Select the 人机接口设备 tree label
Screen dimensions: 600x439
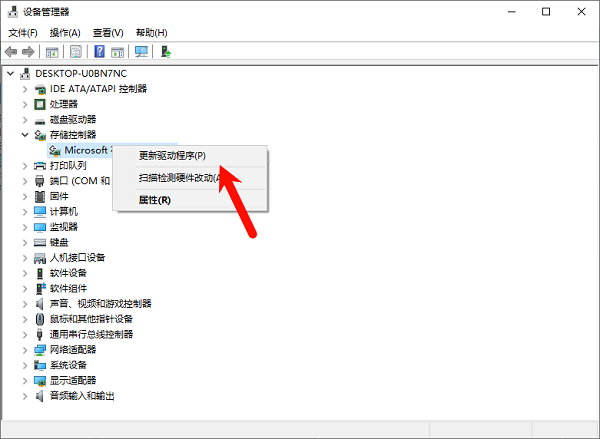[78, 258]
